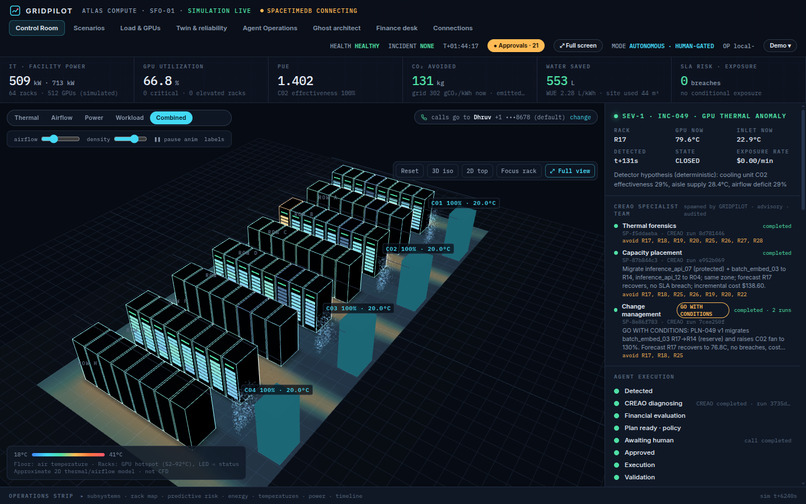Adjust the density slider
The image size is (806, 504).
[131, 139]
